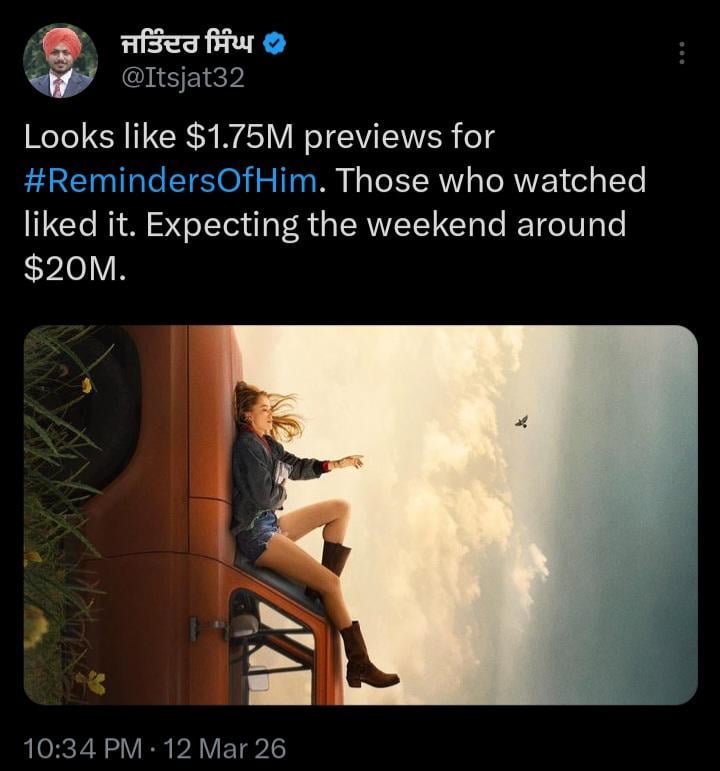Screen dimensions: 720x771
Task: Tap the #RemindersOfHim hashtag
Action: (x=170, y=180)
